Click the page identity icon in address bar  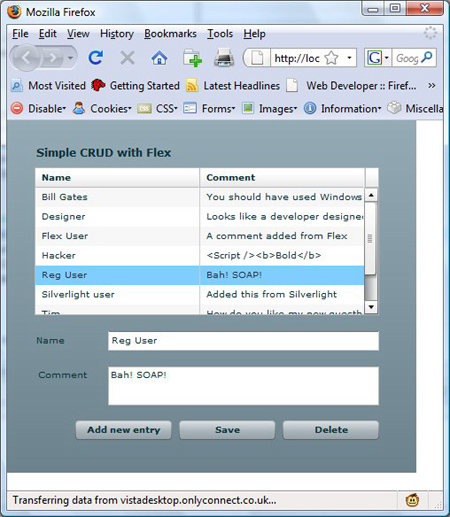point(257,58)
